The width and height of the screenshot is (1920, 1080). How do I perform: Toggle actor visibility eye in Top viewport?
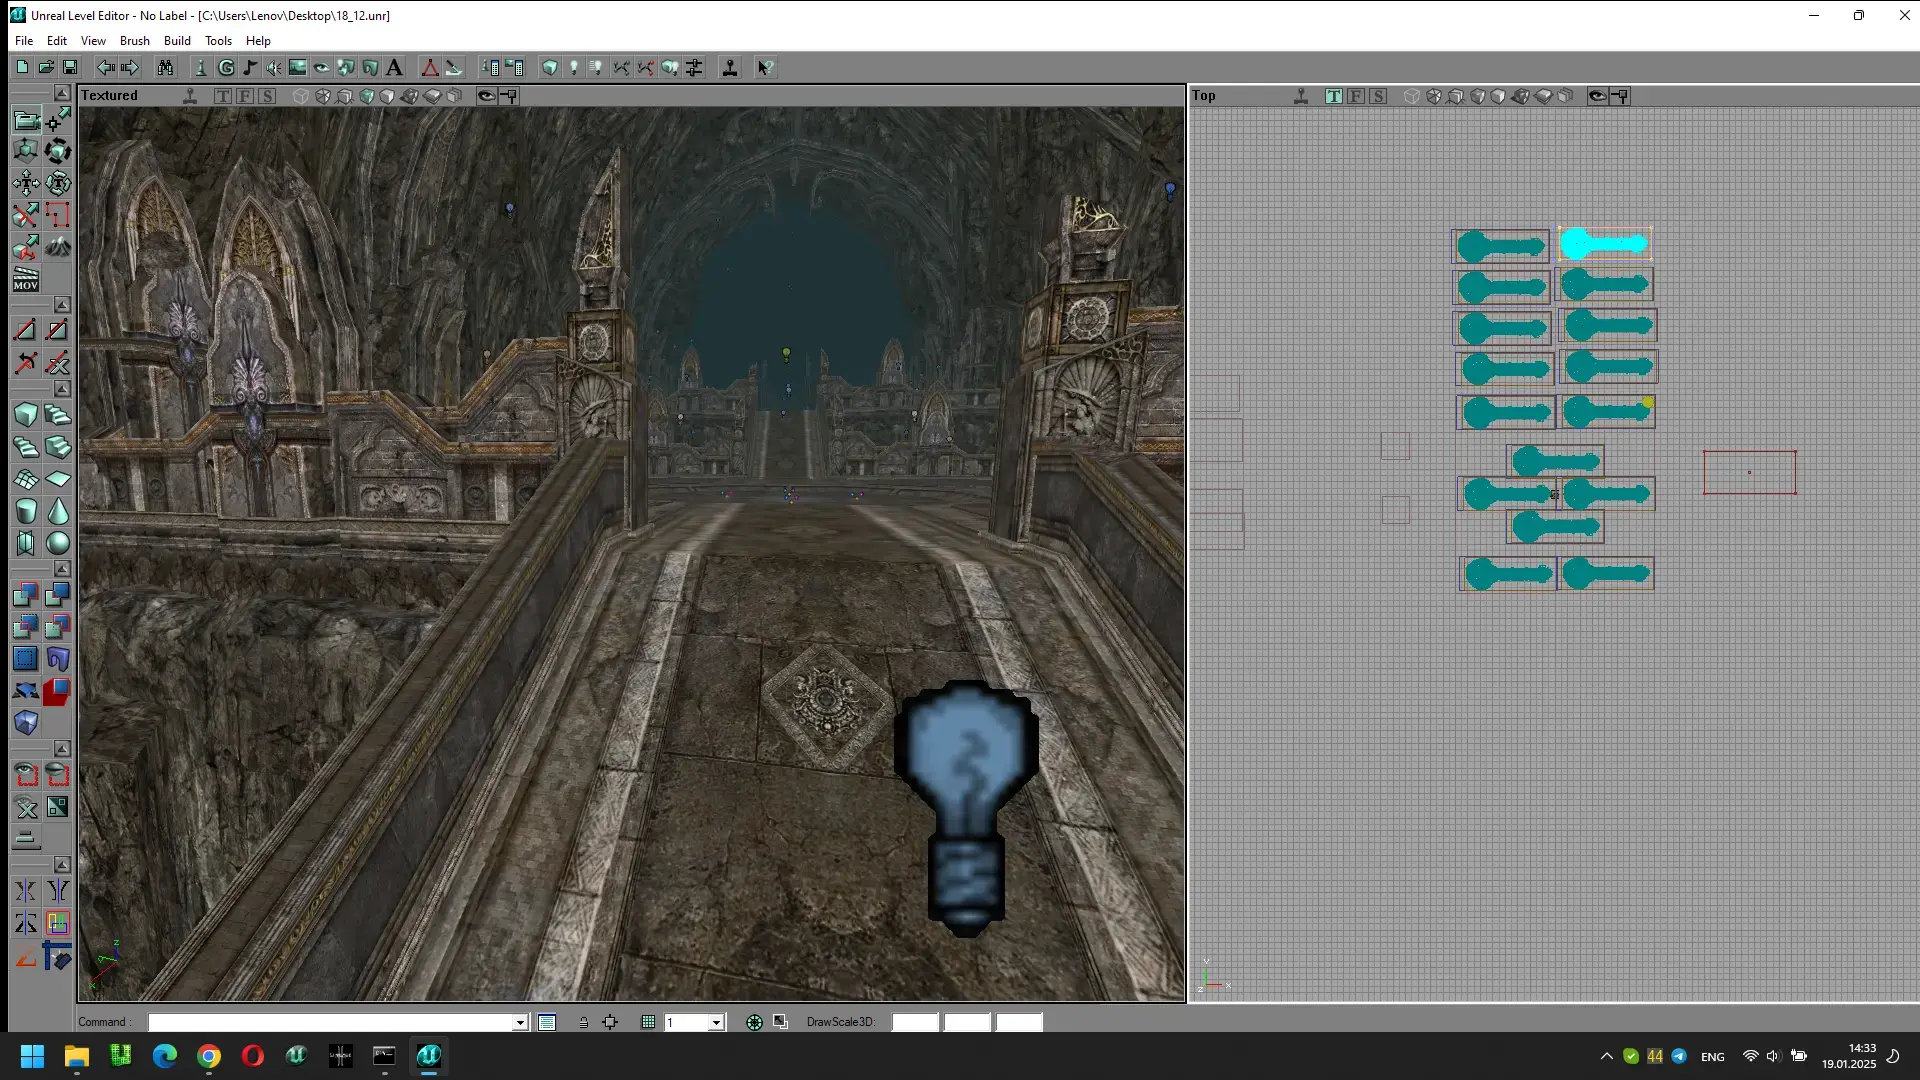point(1597,96)
